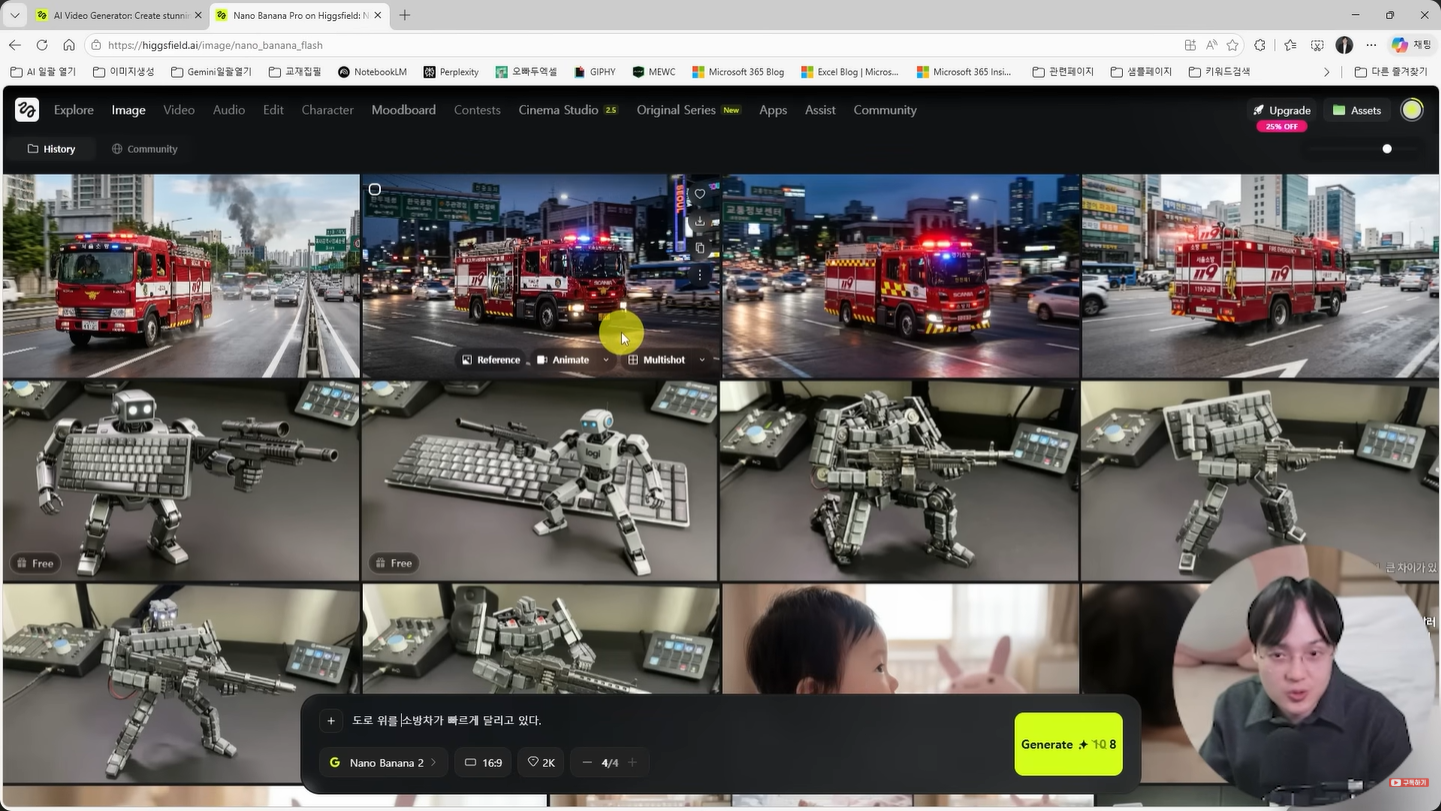The height and width of the screenshot is (811, 1441).
Task: Increase image count with the plus button
Action: click(x=632, y=763)
